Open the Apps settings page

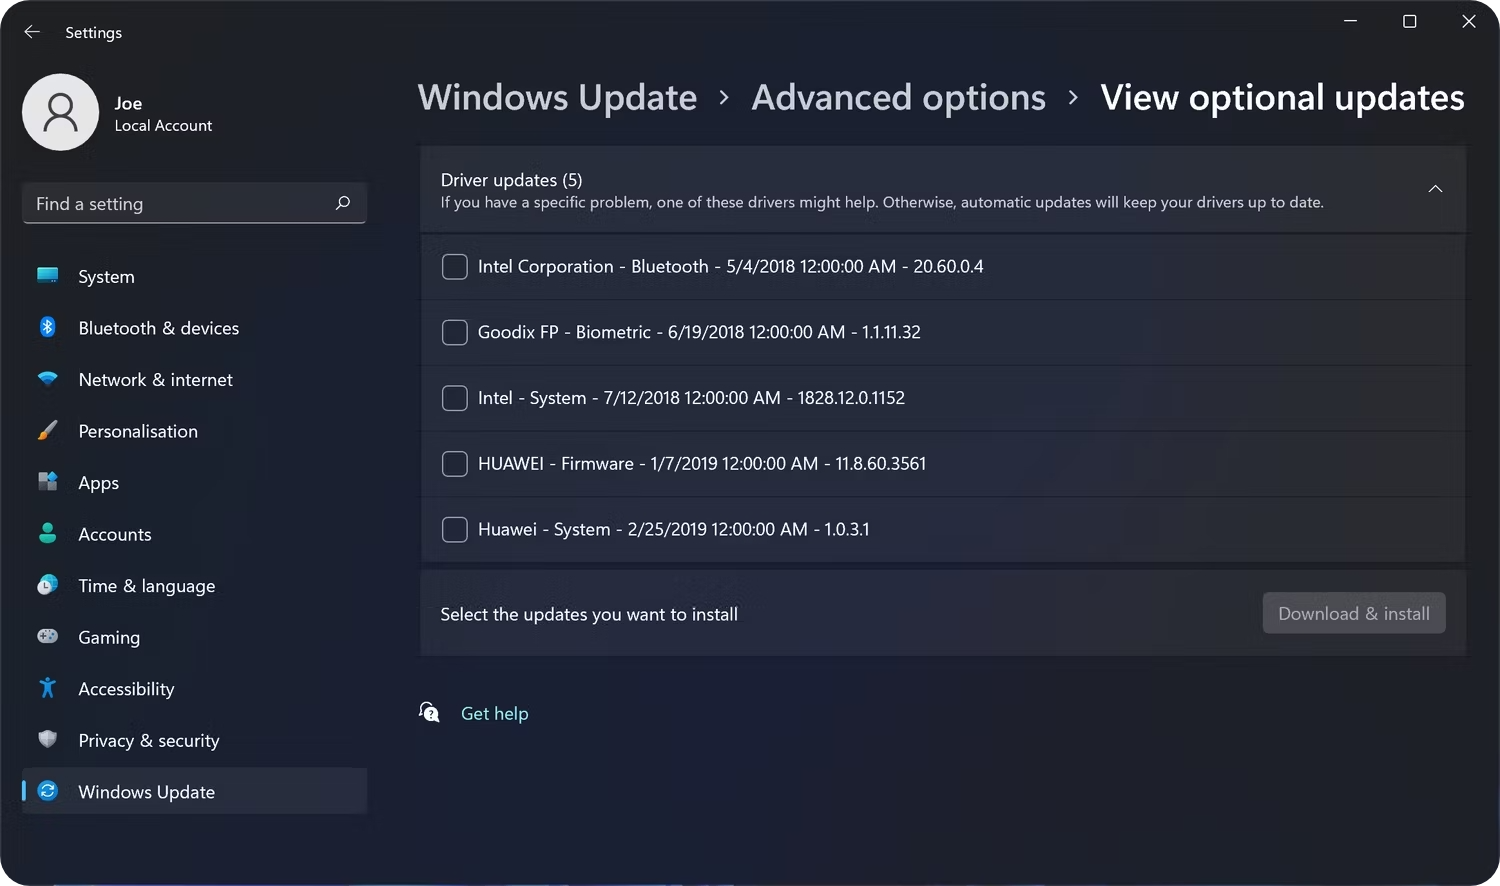point(98,483)
